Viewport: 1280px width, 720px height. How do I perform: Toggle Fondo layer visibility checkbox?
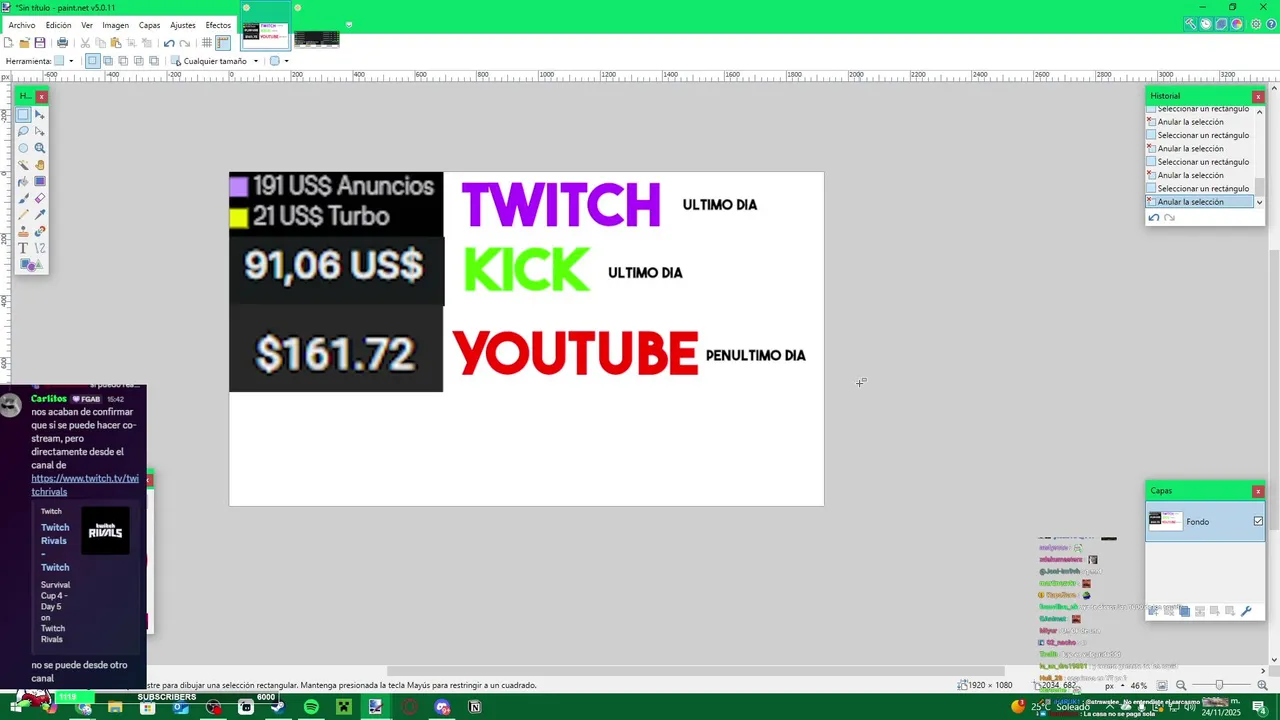(1258, 521)
